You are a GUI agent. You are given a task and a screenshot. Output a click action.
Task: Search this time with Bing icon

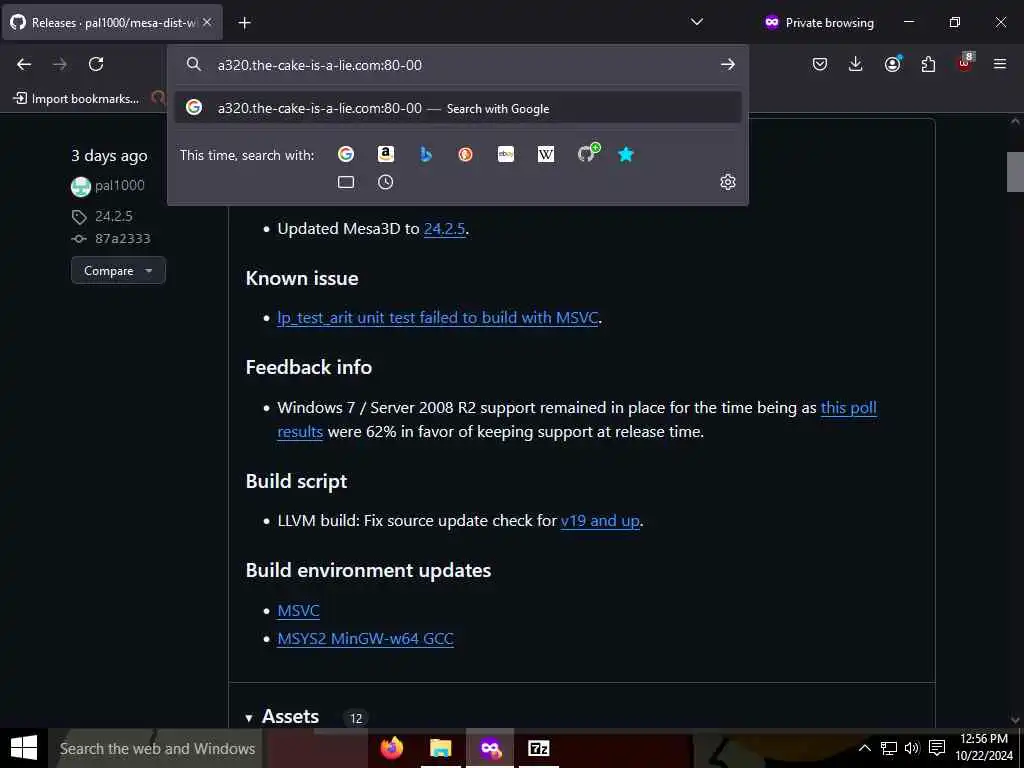tap(426, 154)
